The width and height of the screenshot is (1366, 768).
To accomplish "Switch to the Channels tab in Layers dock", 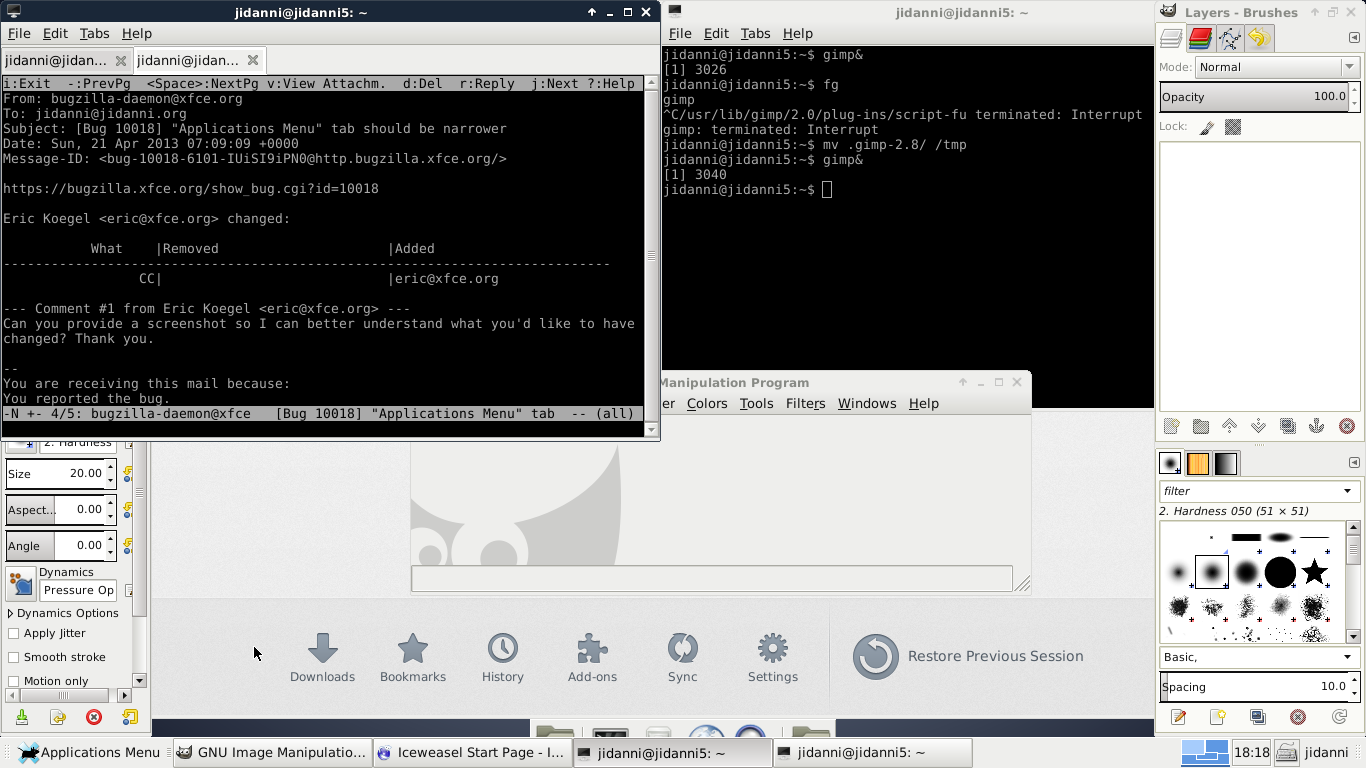I will 1200,39.
